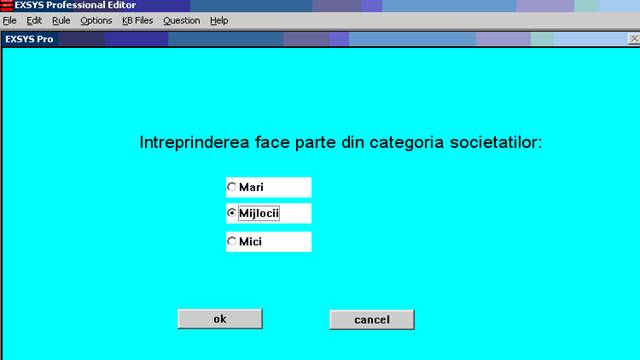This screenshot has height=360, width=640.
Task: Click the Intreprinderea face parte question text
Action: 341,142
